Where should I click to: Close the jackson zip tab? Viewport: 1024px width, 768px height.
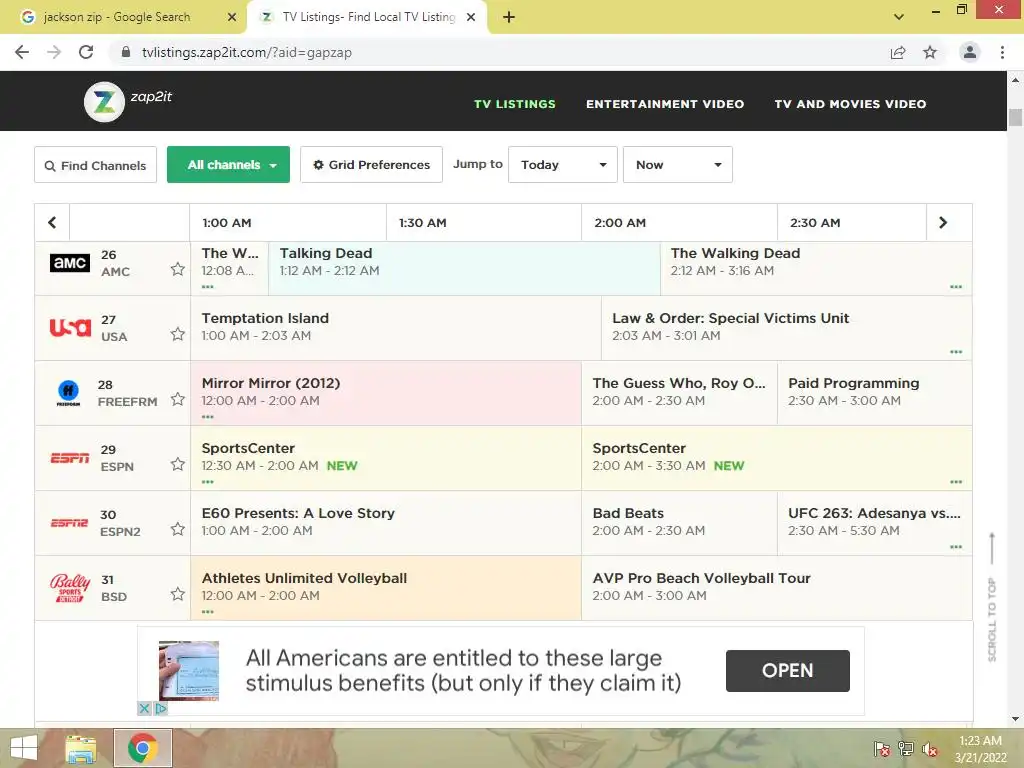coord(232,17)
